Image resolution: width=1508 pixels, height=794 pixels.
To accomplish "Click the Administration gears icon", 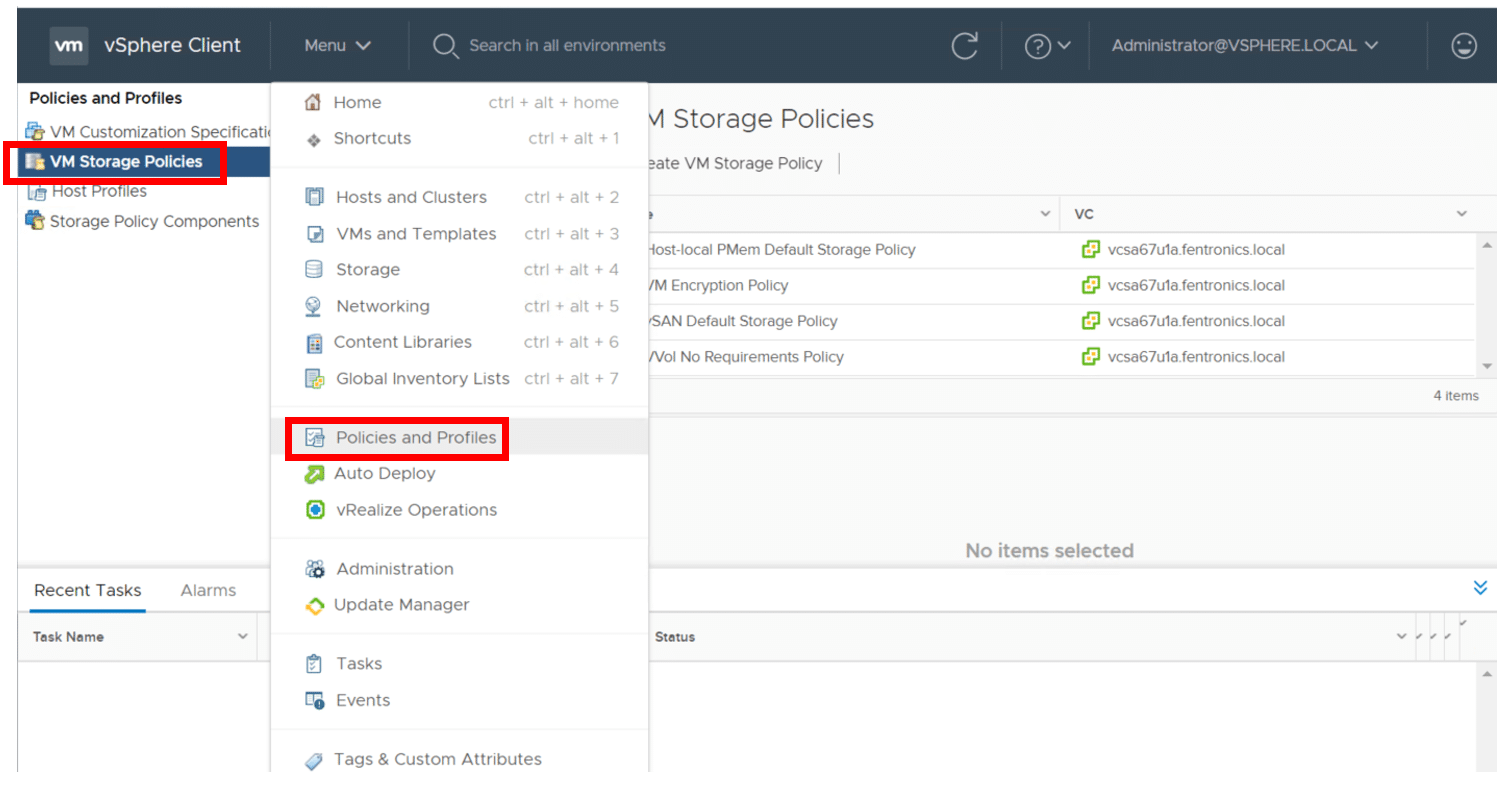I will pyautogui.click(x=314, y=569).
